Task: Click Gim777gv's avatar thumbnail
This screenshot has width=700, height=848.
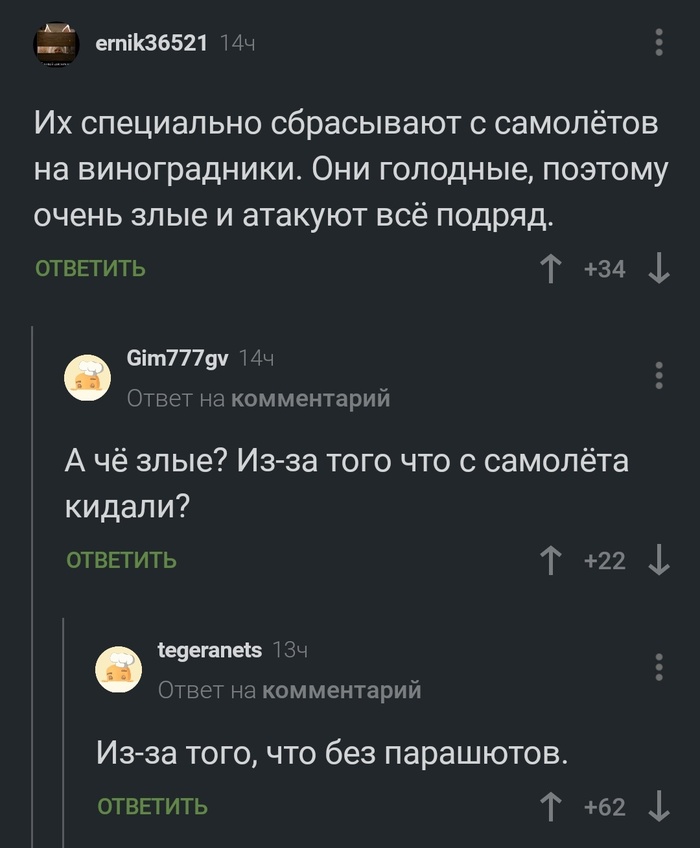Action: coord(88,376)
